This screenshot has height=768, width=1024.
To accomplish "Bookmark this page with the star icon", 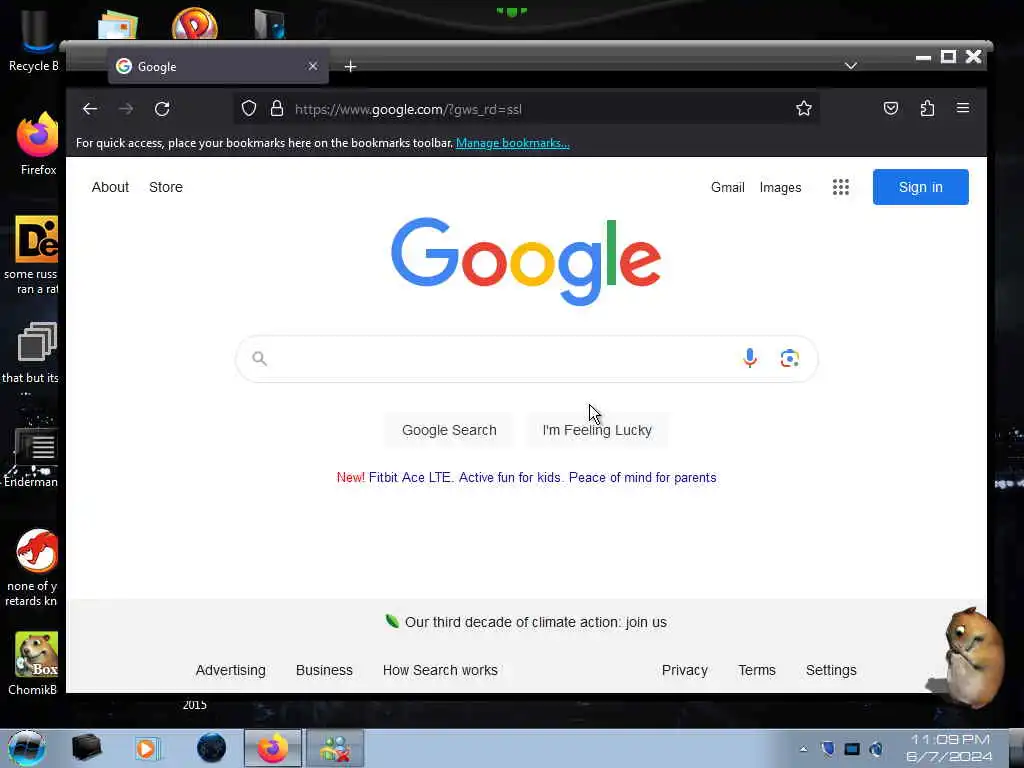I will [x=804, y=108].
